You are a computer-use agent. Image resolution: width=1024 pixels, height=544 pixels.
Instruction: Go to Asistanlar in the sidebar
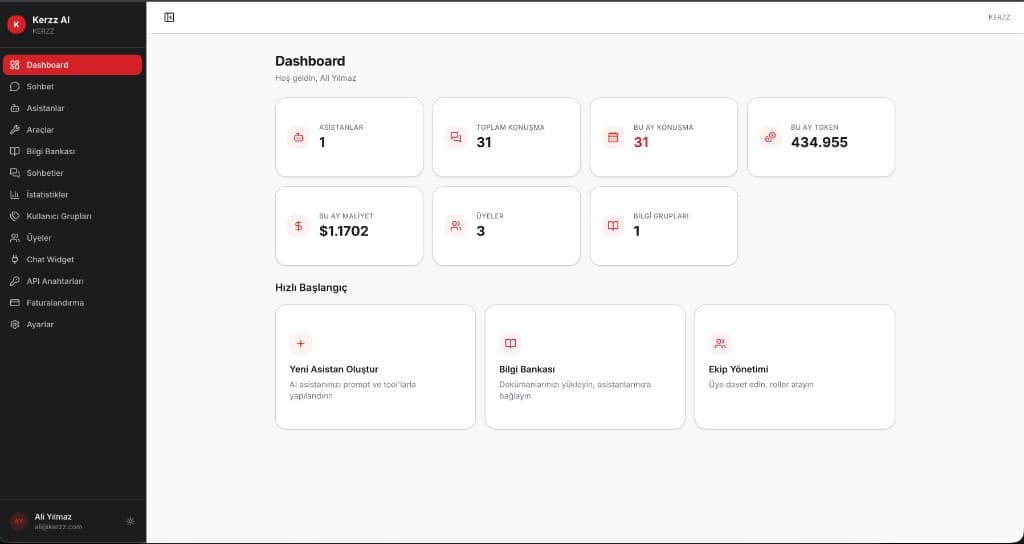point(72,108)
